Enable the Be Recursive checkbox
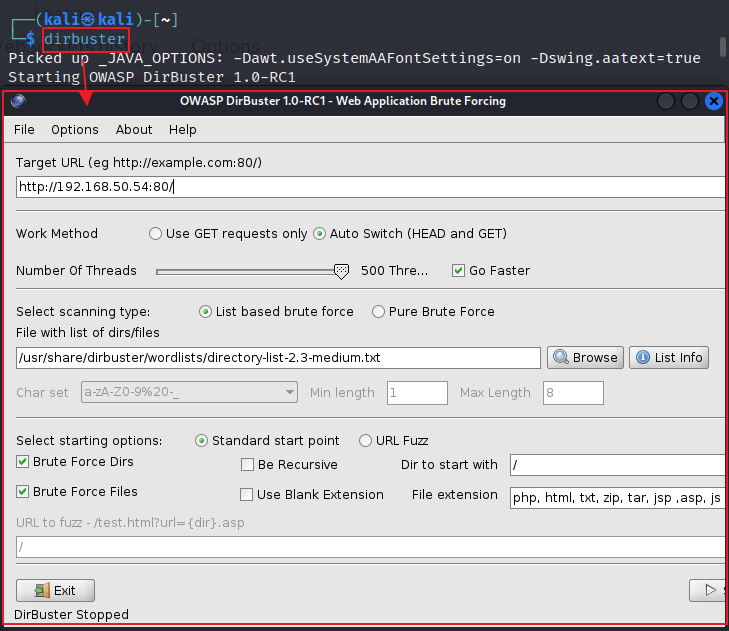Viewport: 729px width, 631px height. (x=247, y=465)
